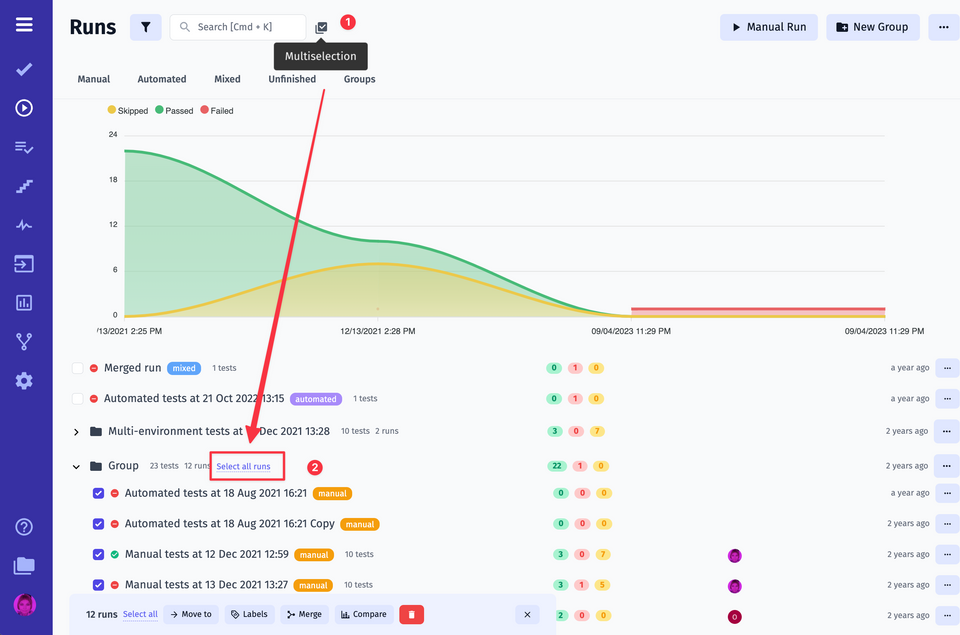The image size is (960, 635).
Task: Open the Tests checkmark sidebar icon
Action: 24,69
